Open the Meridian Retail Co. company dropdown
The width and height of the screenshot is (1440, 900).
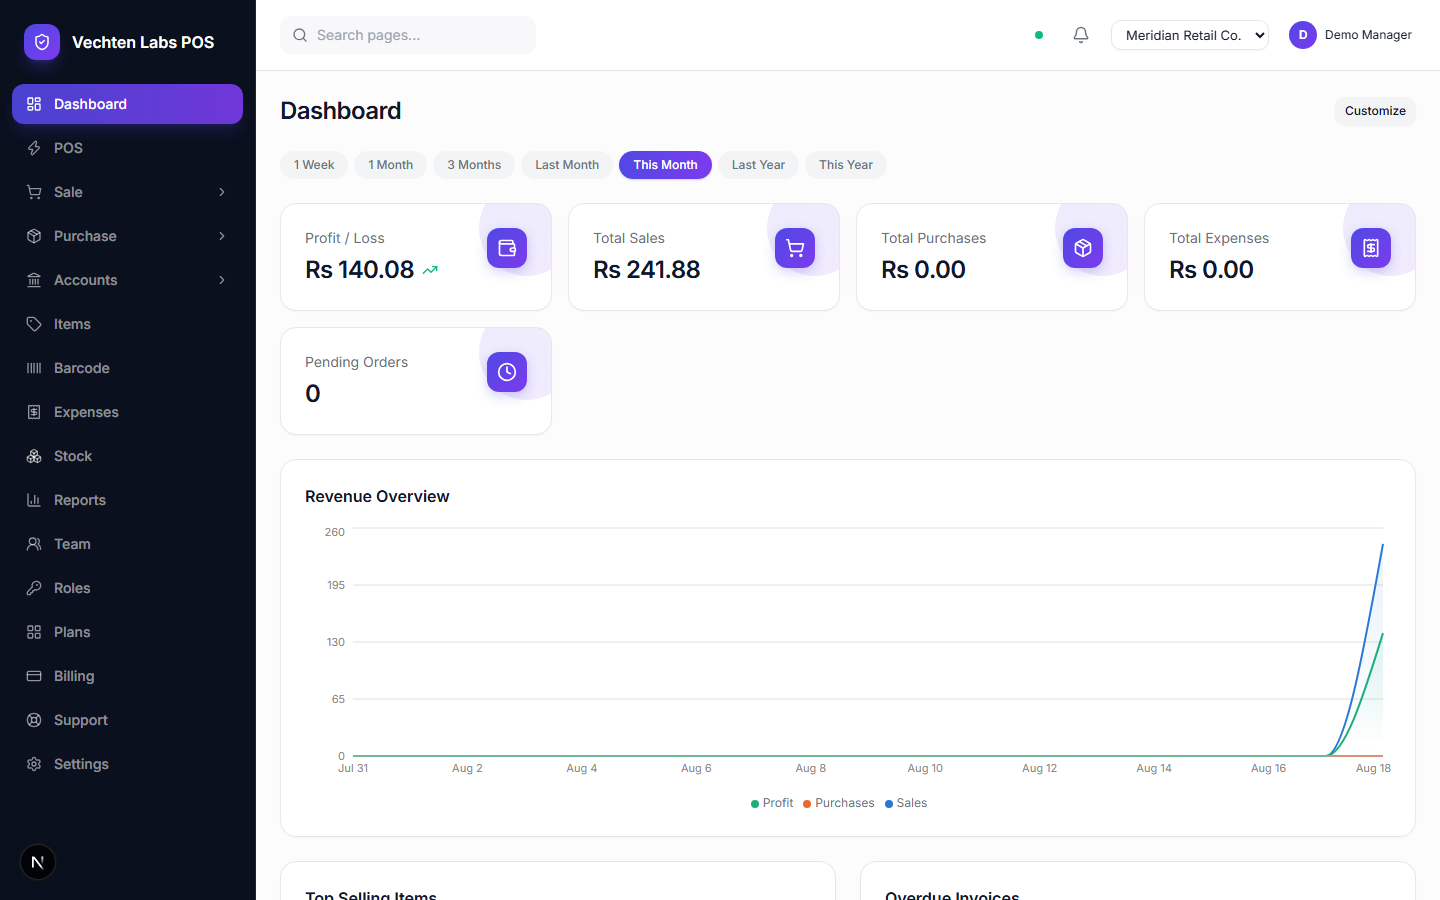pyautogui.click(x=1190, y=35)
